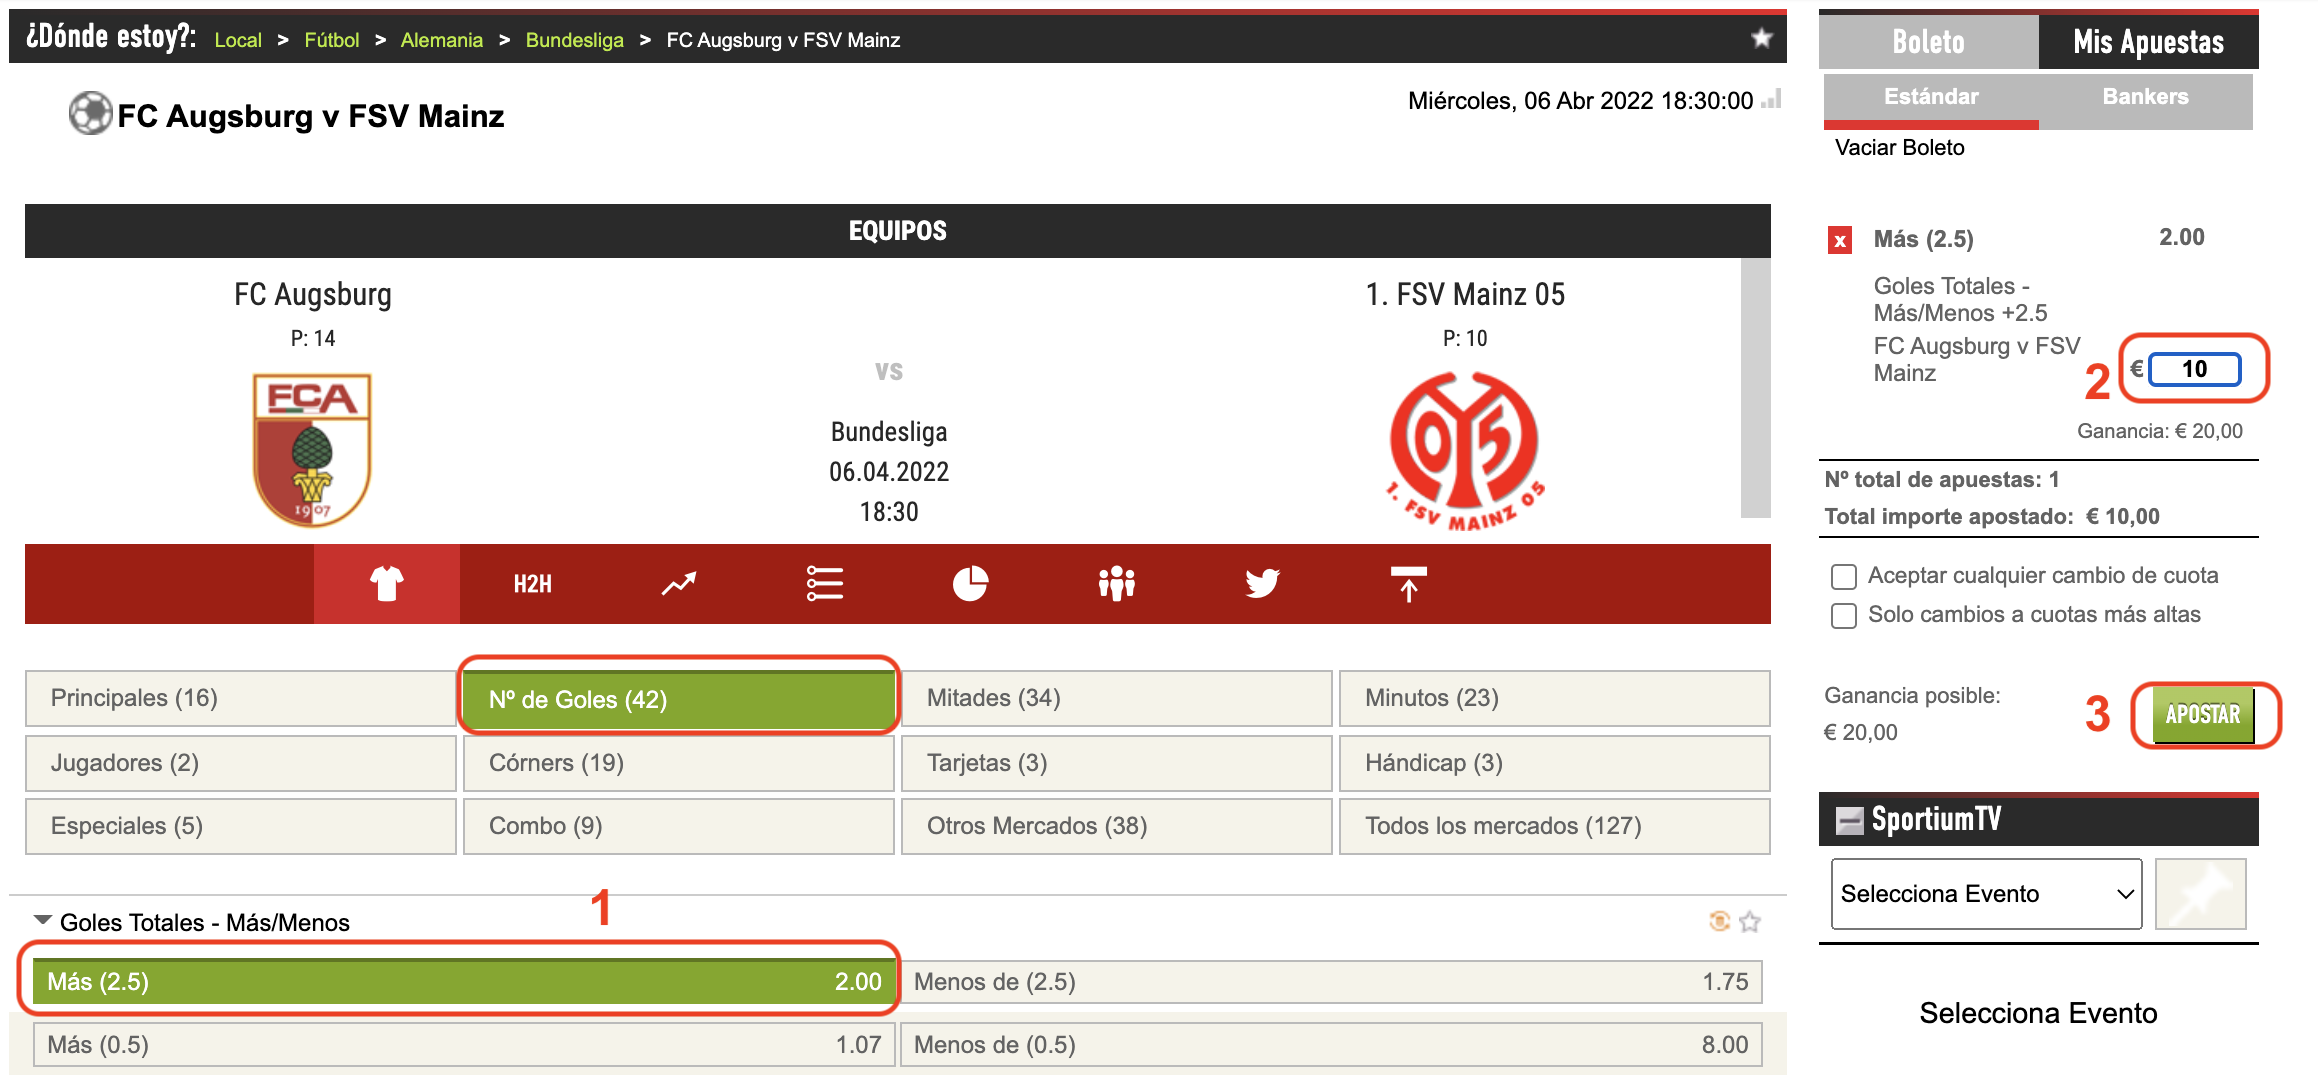Collapse the Goles Totales - Más/Menos section
The height and width of the screenshot is (1082, 2318).
click(x=43, y=920)
